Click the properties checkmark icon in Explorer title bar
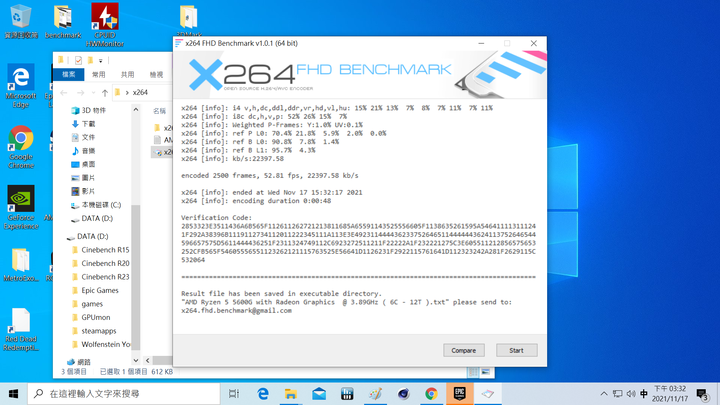This screenshot has height=405, width=720. pos(78,60)
